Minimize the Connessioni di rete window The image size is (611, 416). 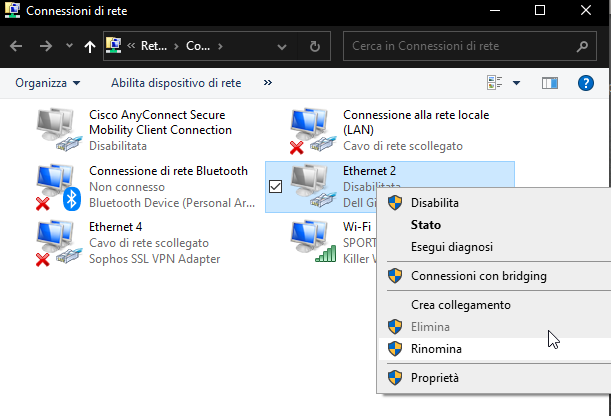click(x=495, y=11)
